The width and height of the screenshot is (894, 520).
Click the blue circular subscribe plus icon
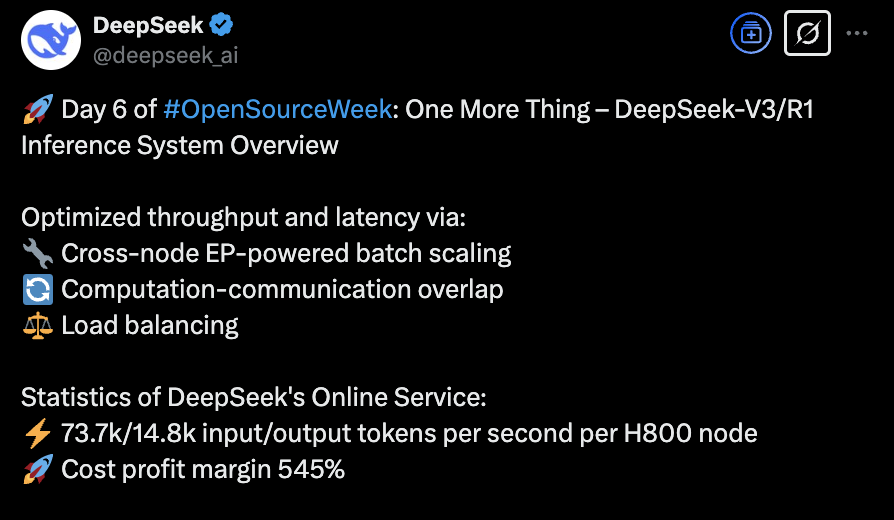point(749,35)
